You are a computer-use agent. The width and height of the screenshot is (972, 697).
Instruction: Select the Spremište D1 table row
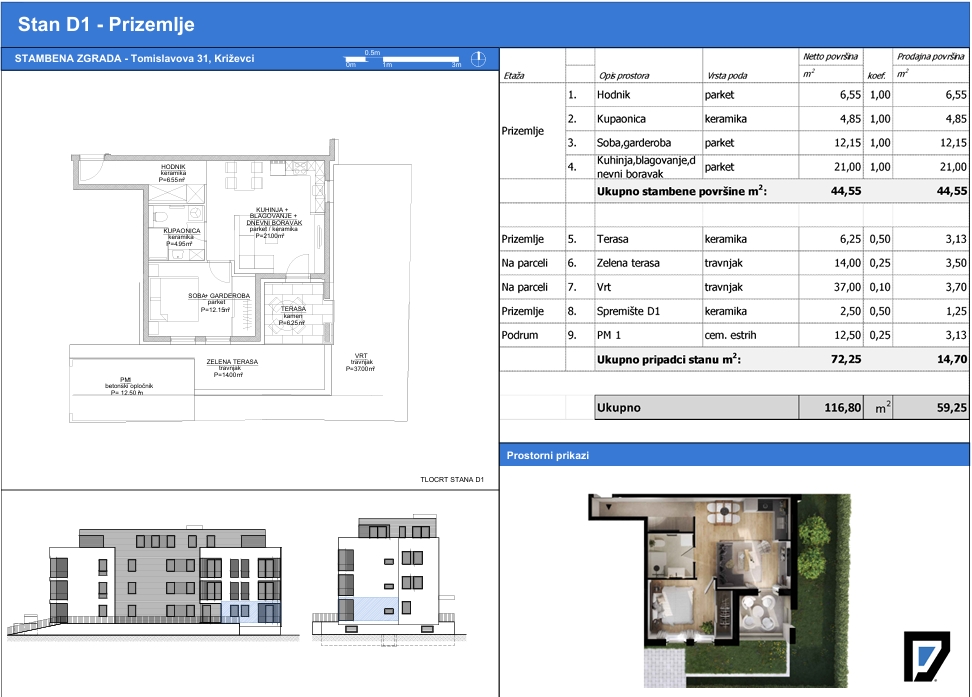click(734, 311)
